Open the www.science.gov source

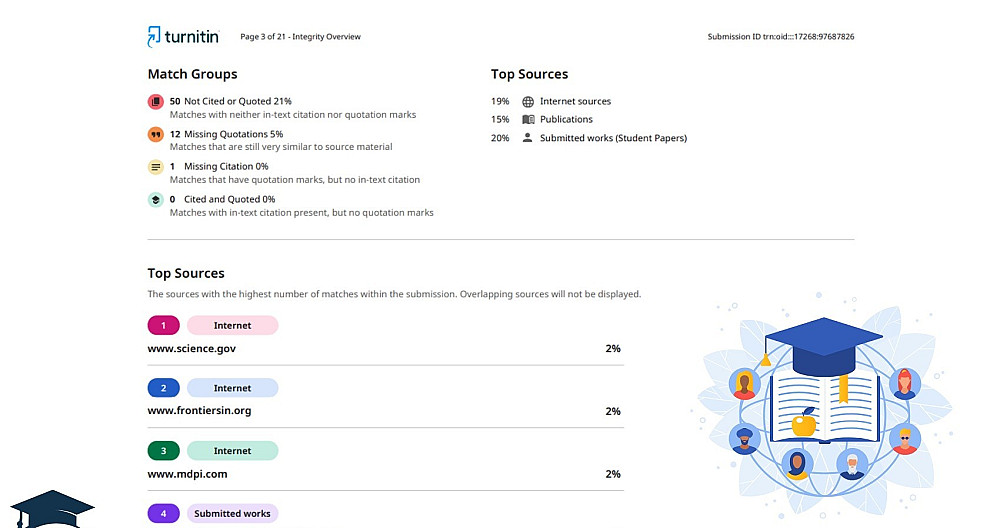tap(192, 349)
